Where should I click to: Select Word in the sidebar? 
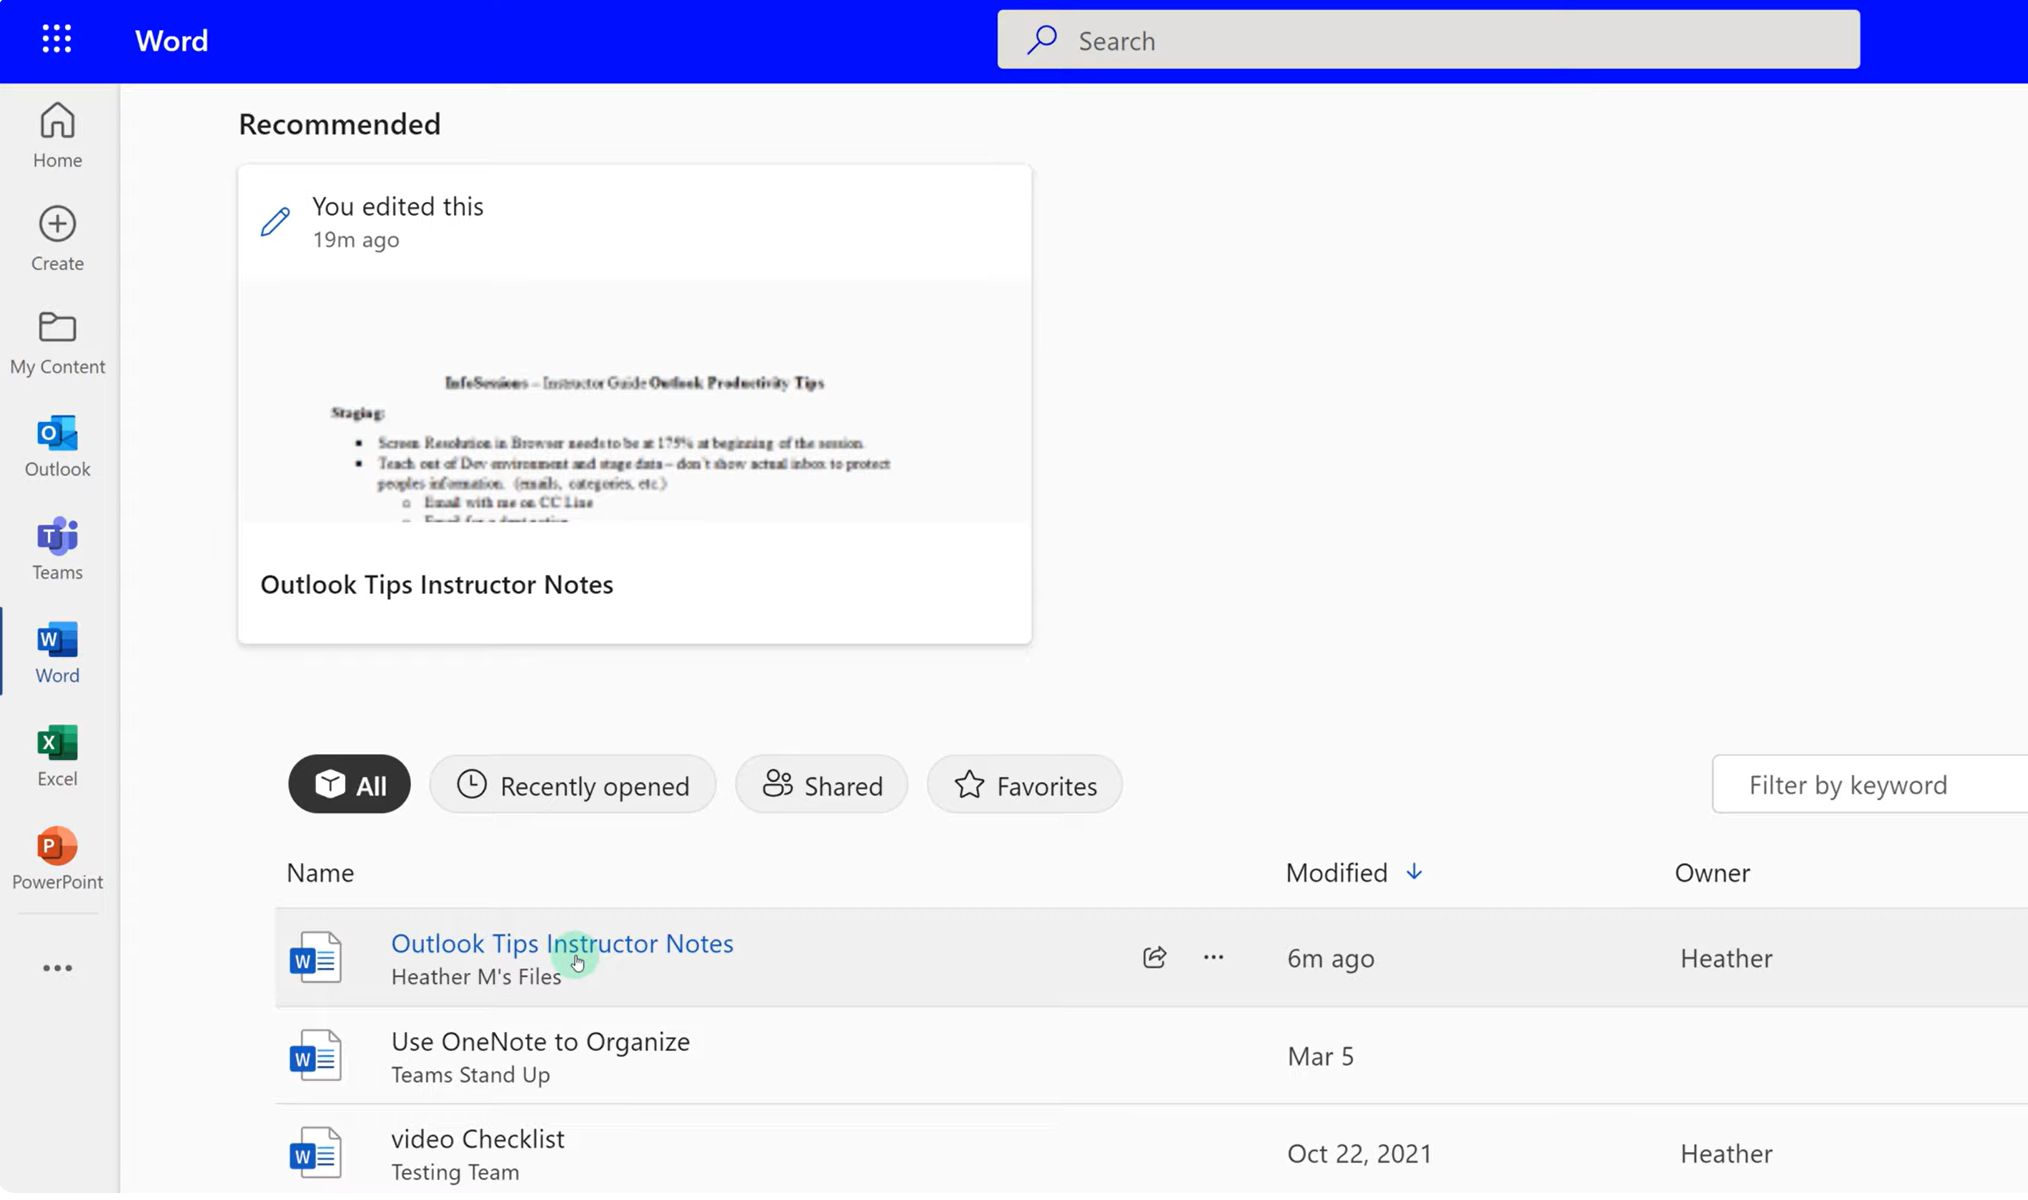[x=57, y=651]
